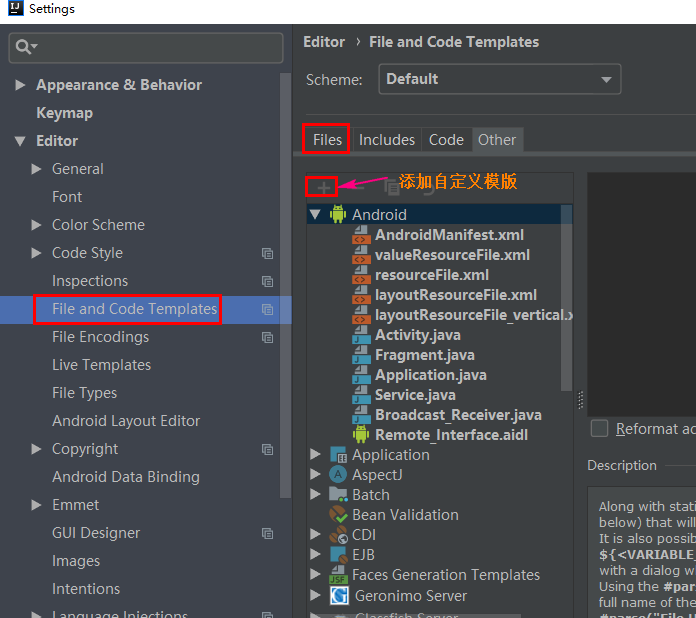Click the EJB group icon
Image resolution: width=696 pixels, height=618 pixels.
(338, 555)
